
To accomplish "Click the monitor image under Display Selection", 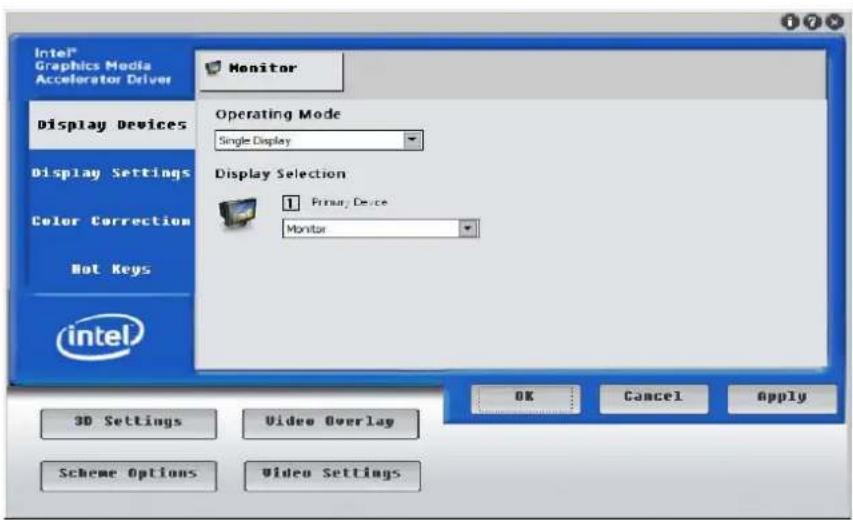I will (x=238, y=214).
